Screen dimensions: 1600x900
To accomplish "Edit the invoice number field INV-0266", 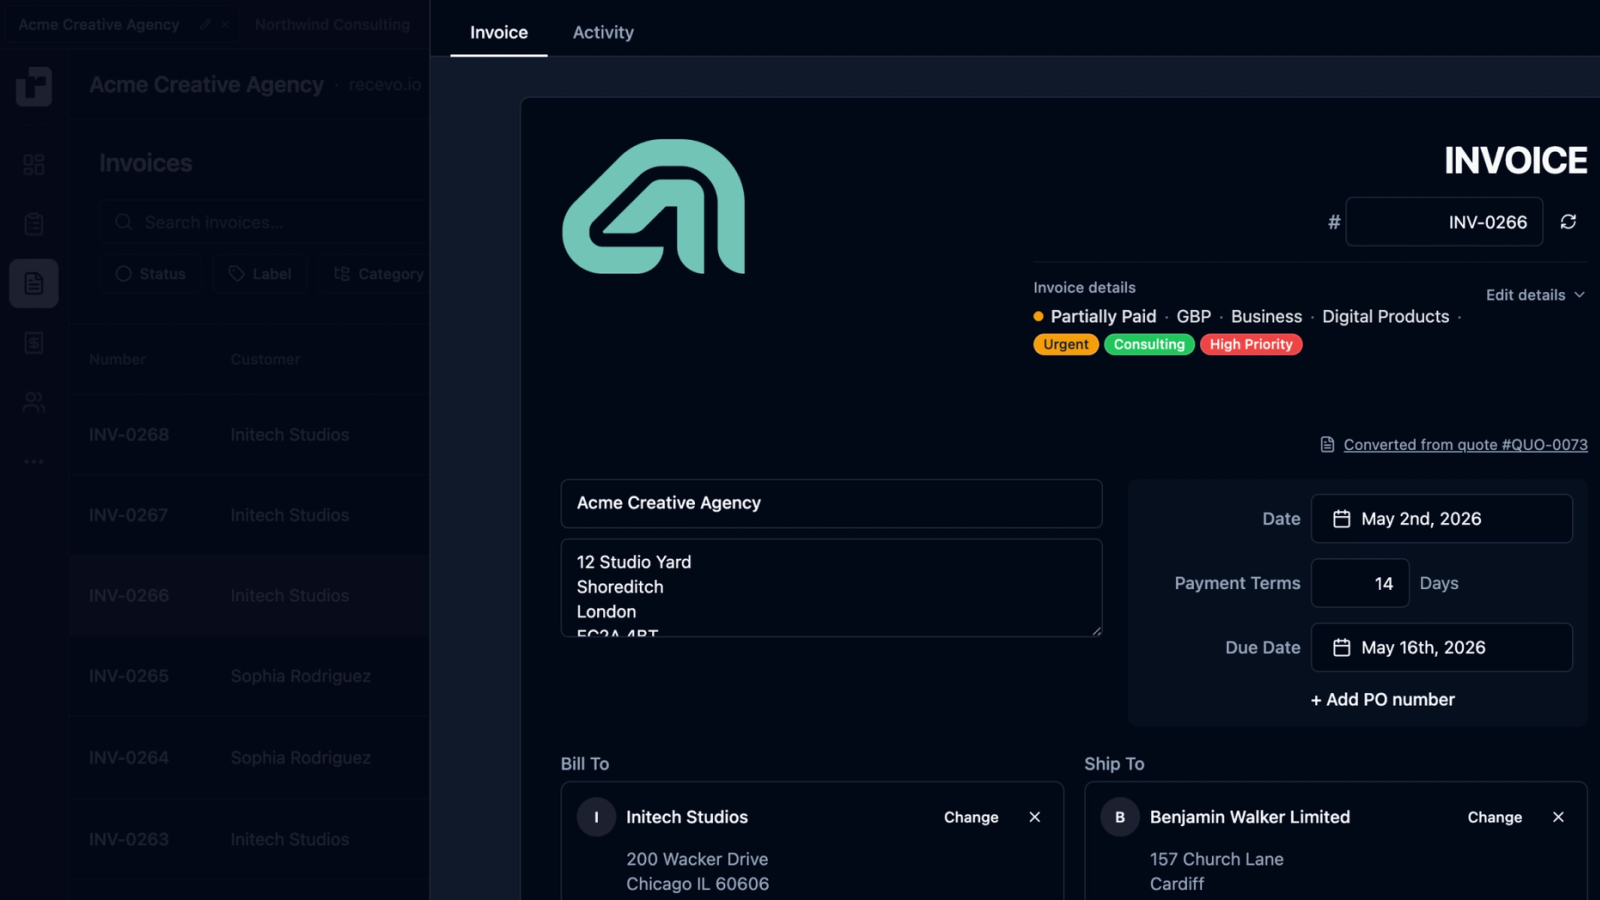I will point(1444,222).
